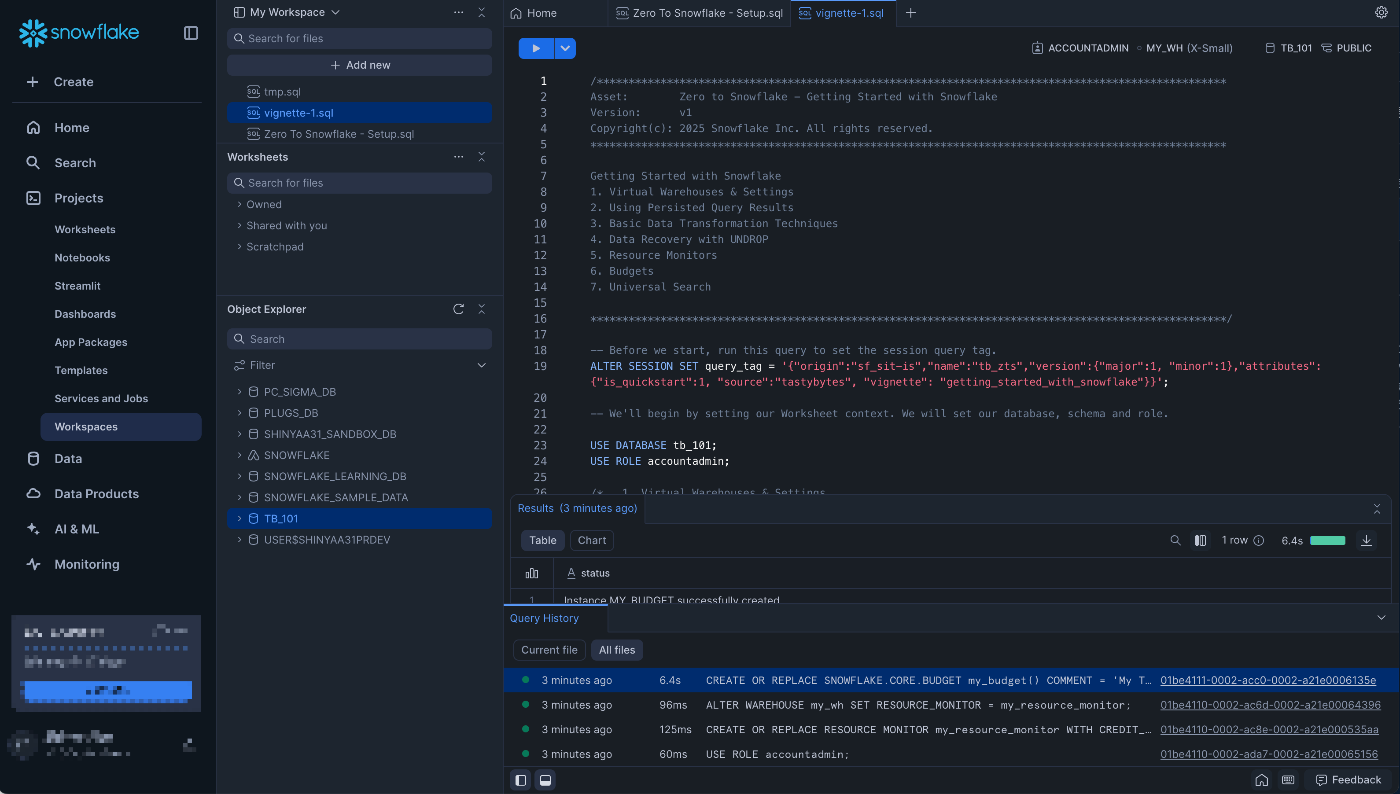Select the Query History tab
Viewport: 1400px width, 794px height.
pos(544,618)
